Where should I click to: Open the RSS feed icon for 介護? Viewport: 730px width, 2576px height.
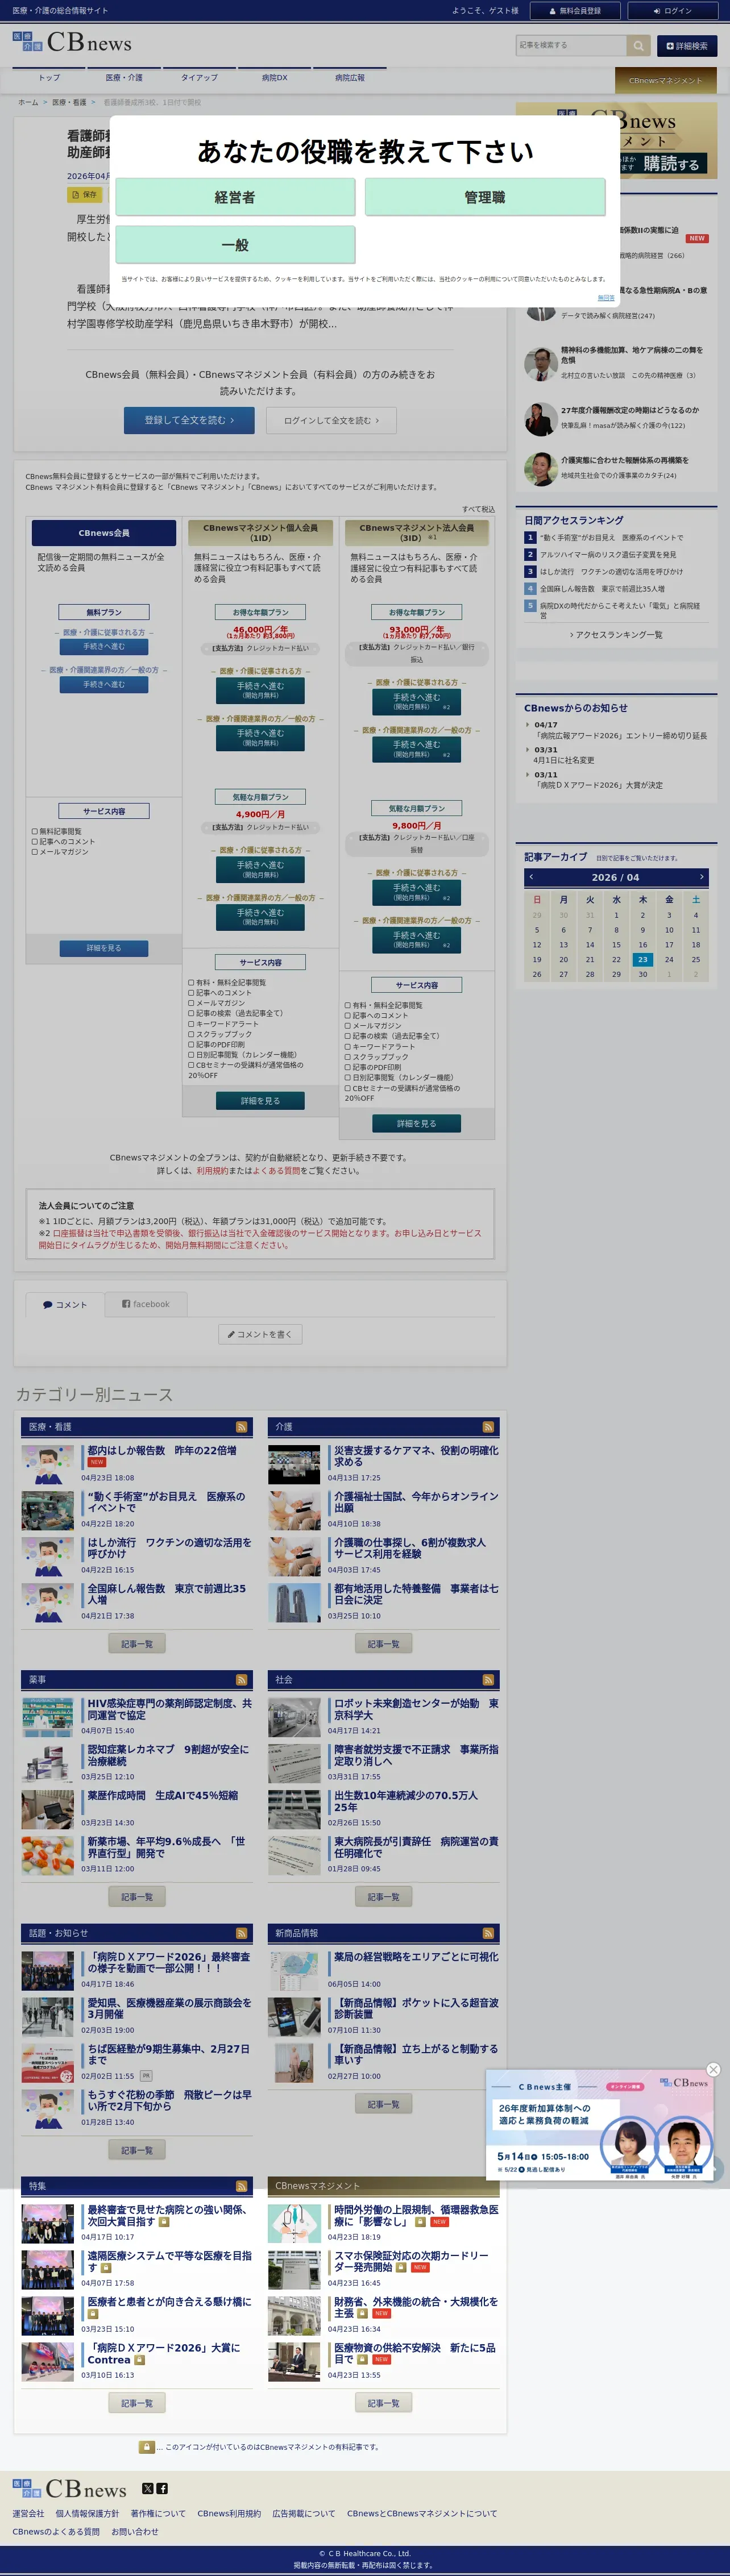[x=488, y=1427]
